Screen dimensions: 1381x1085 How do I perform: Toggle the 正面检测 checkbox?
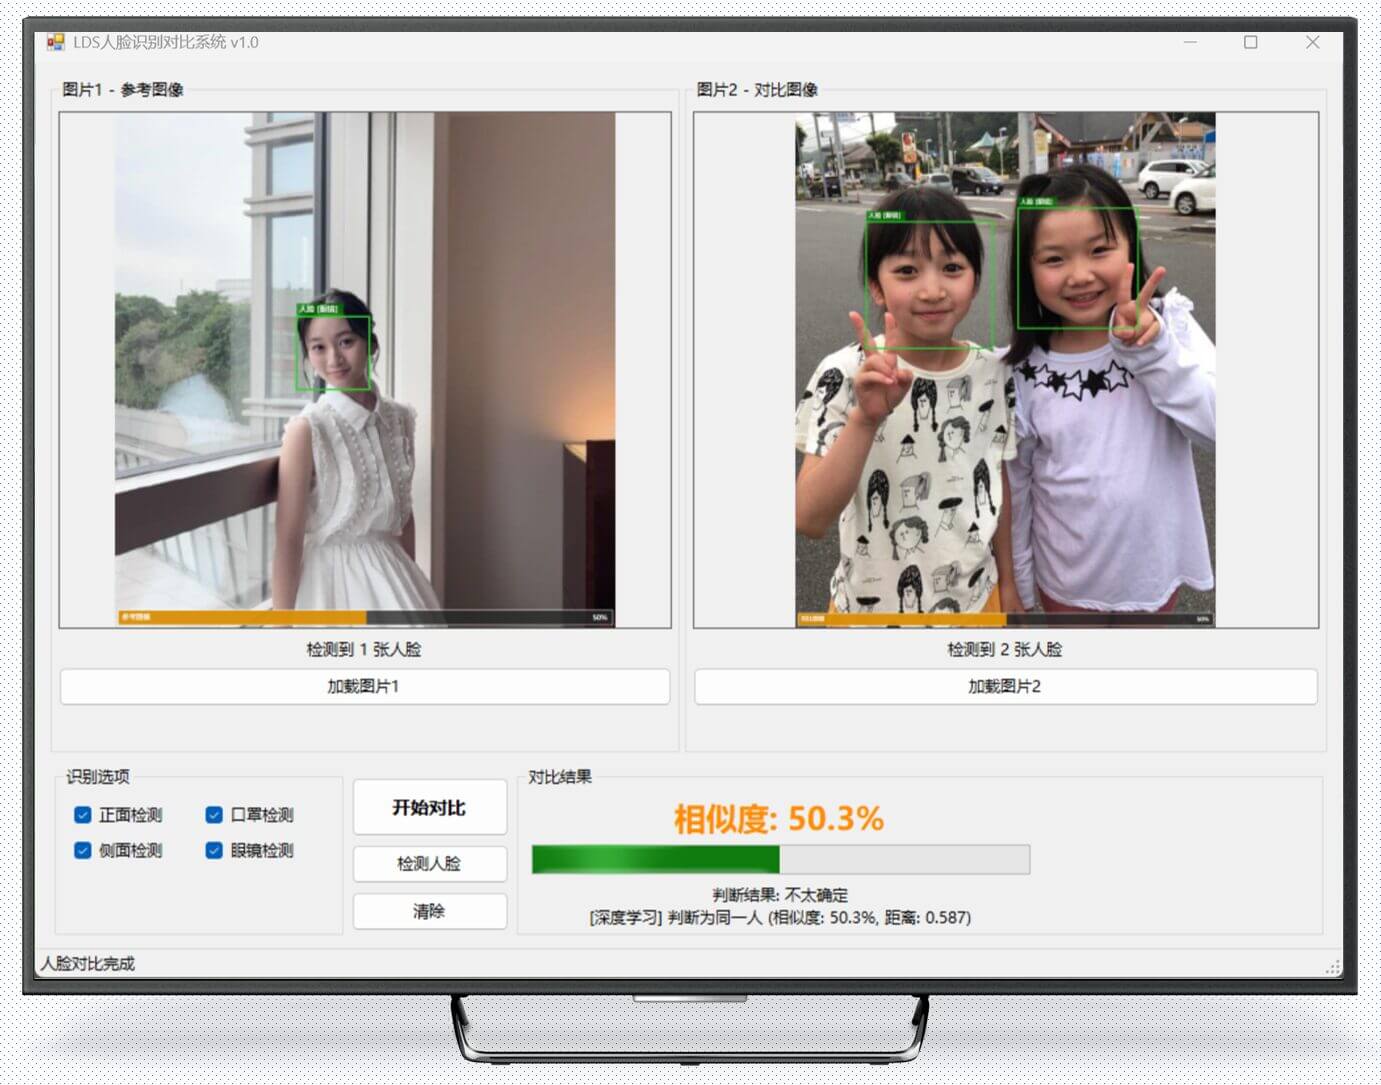(83, 815)
